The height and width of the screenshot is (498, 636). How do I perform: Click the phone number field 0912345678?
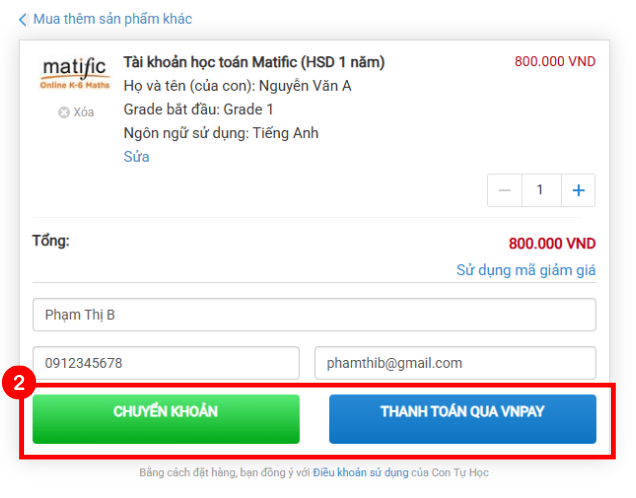click(x=166, y=363)
